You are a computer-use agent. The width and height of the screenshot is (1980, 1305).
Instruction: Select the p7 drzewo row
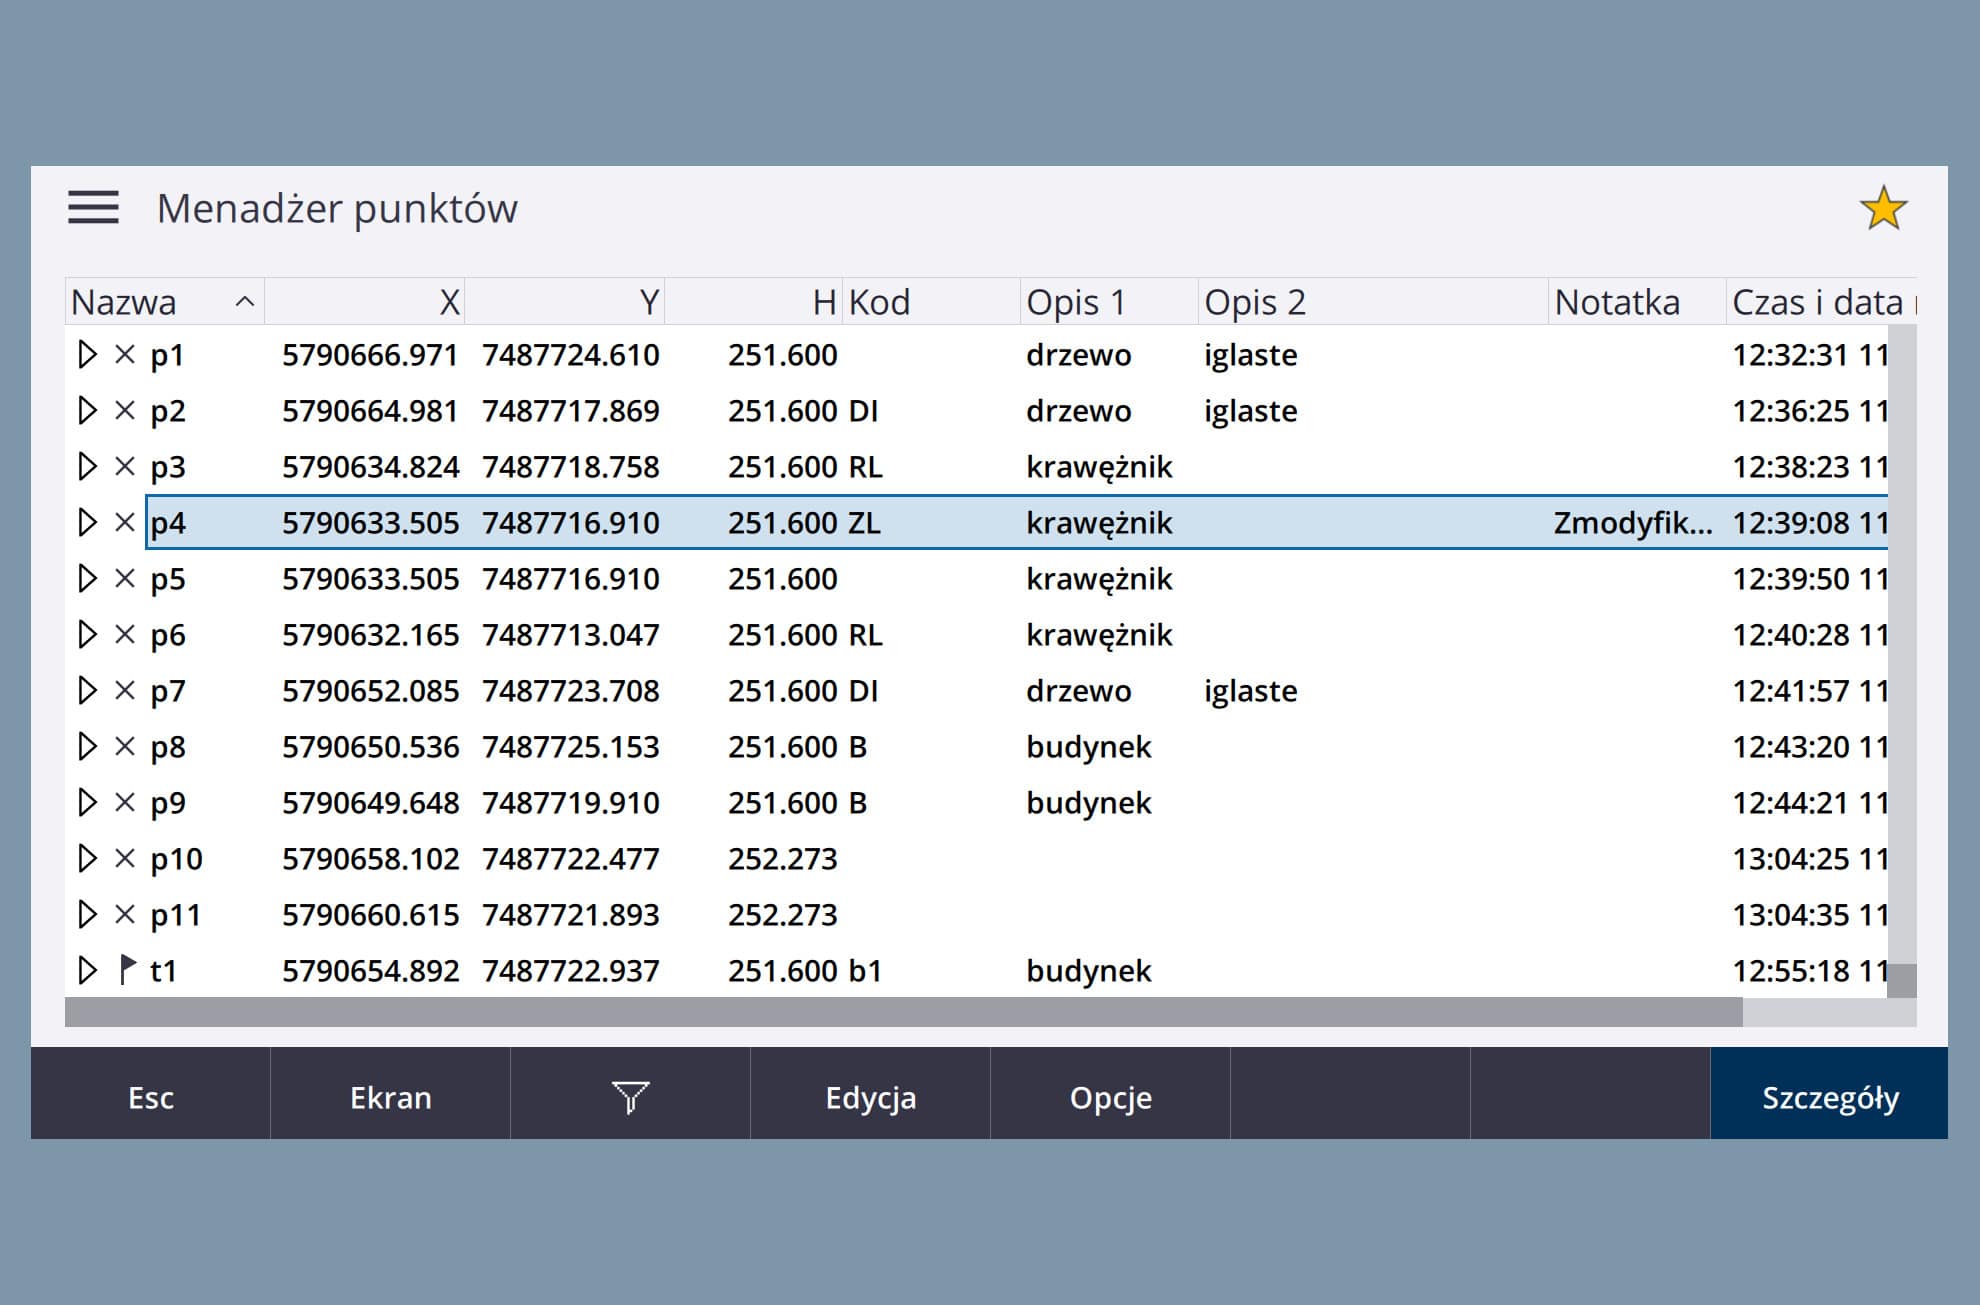tap(1078, 691)
